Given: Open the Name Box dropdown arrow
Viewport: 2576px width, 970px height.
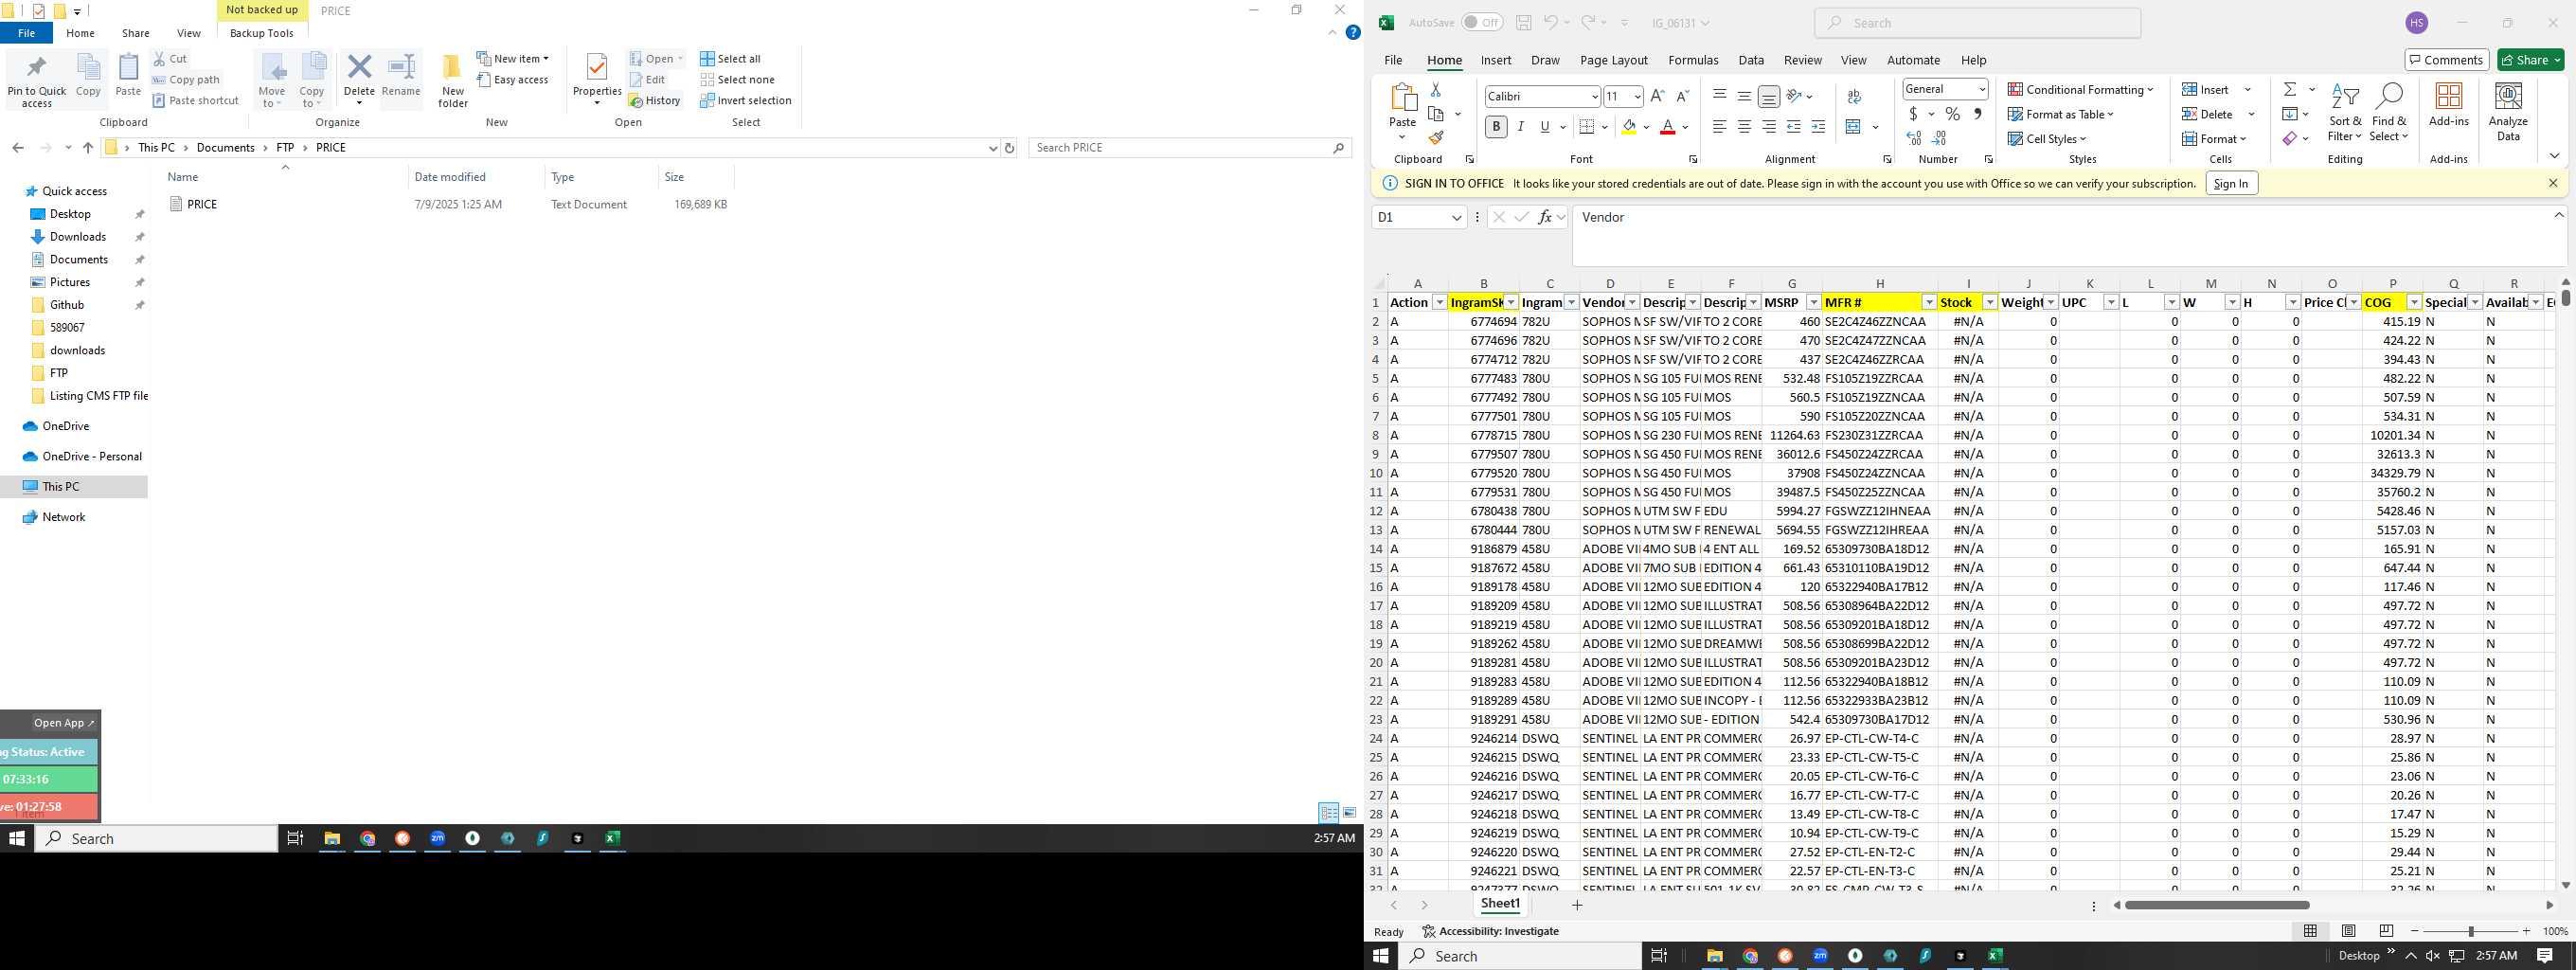Looking at the screenshot, I should [1456, 217].
